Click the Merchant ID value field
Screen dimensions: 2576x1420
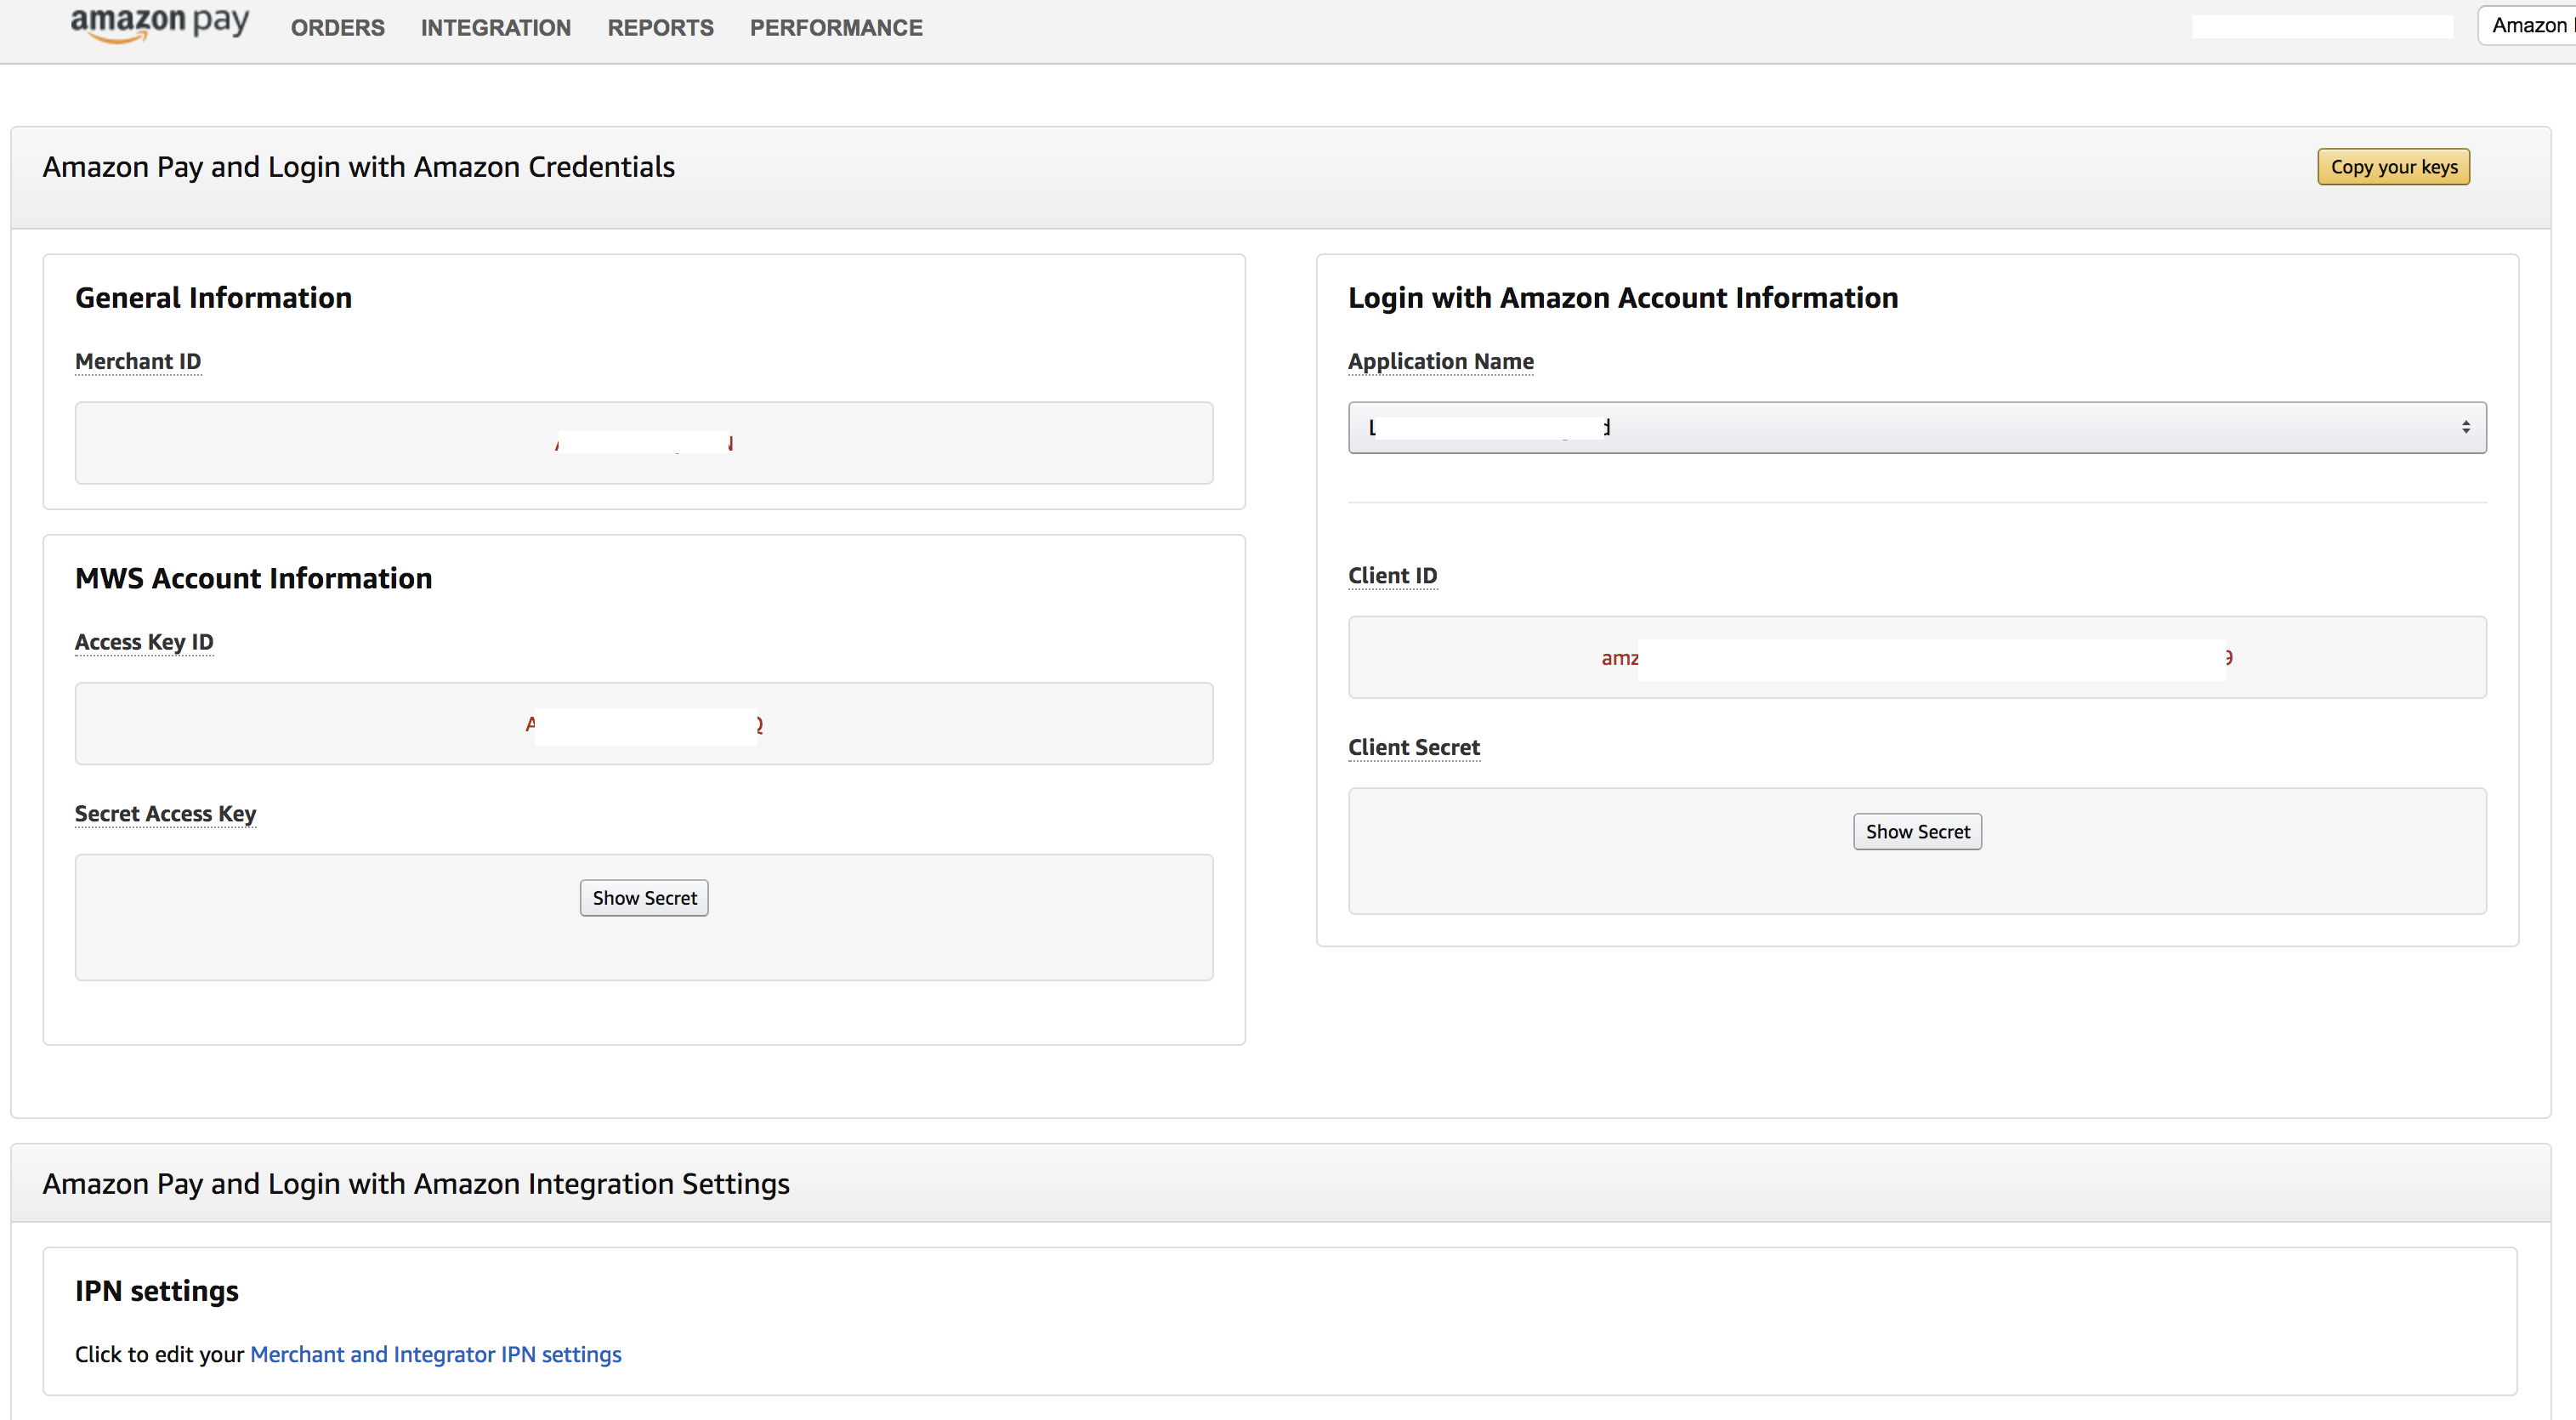pyautogui.click(x=644, y=443)
